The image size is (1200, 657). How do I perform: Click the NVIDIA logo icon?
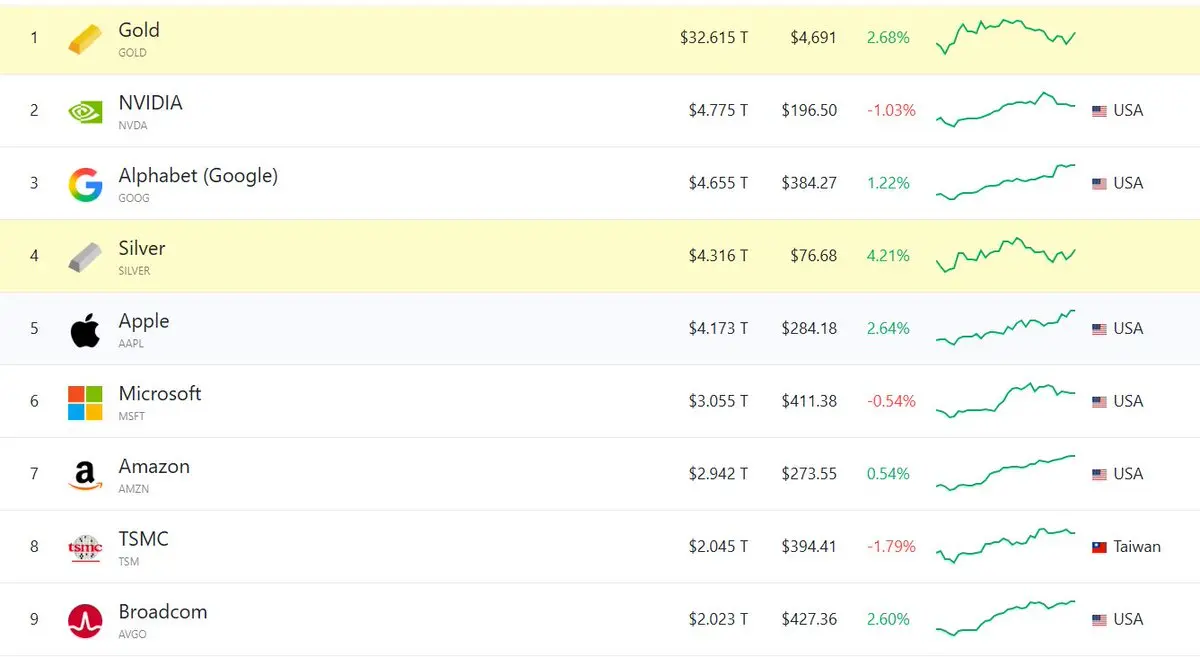point(85,111)
